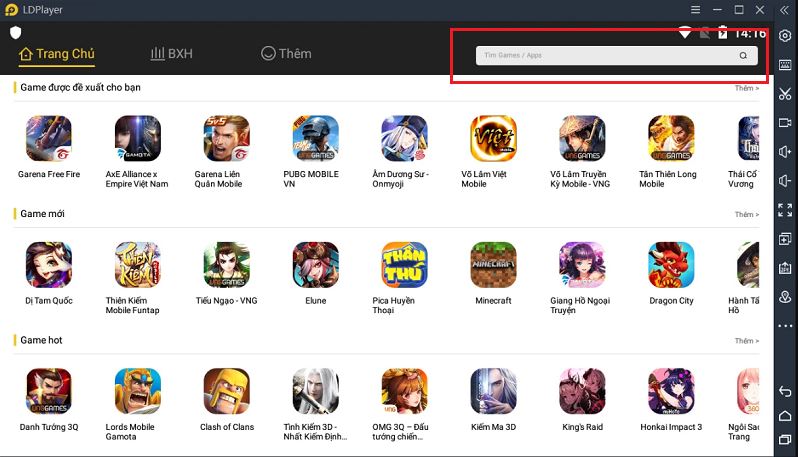Open OMG 3Q game icon
The height and width of the screenshot is (457, 798).
(404, 391)
